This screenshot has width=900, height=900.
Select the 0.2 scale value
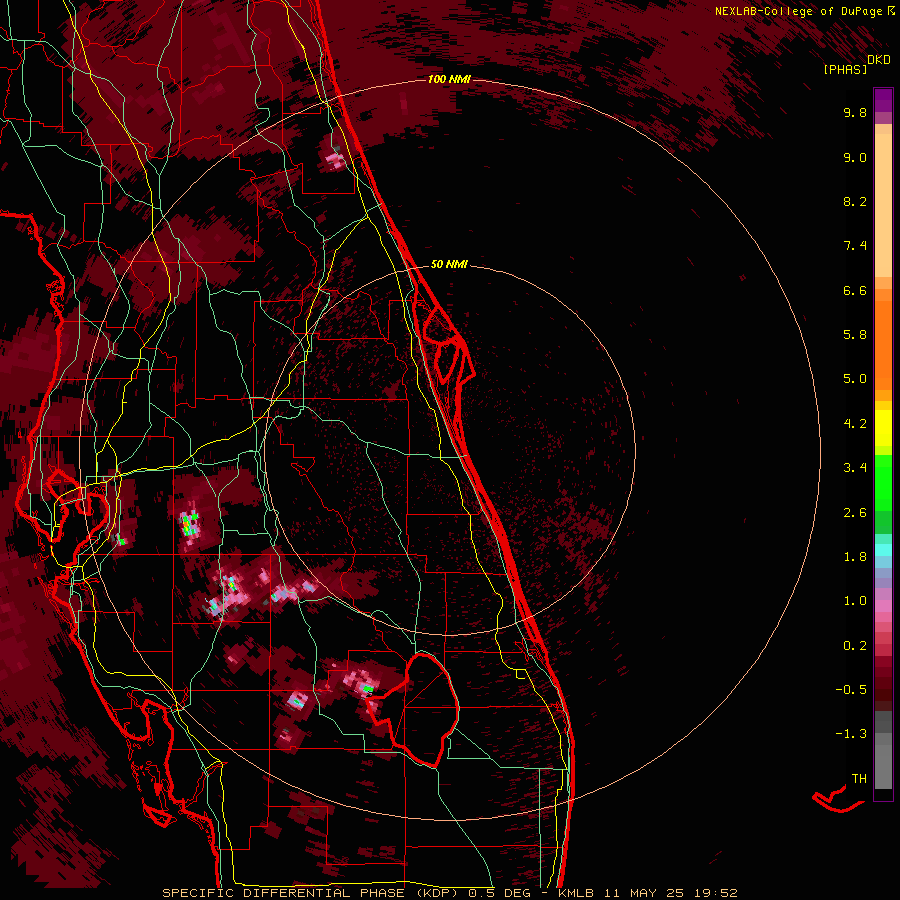(x=855, y=646)
